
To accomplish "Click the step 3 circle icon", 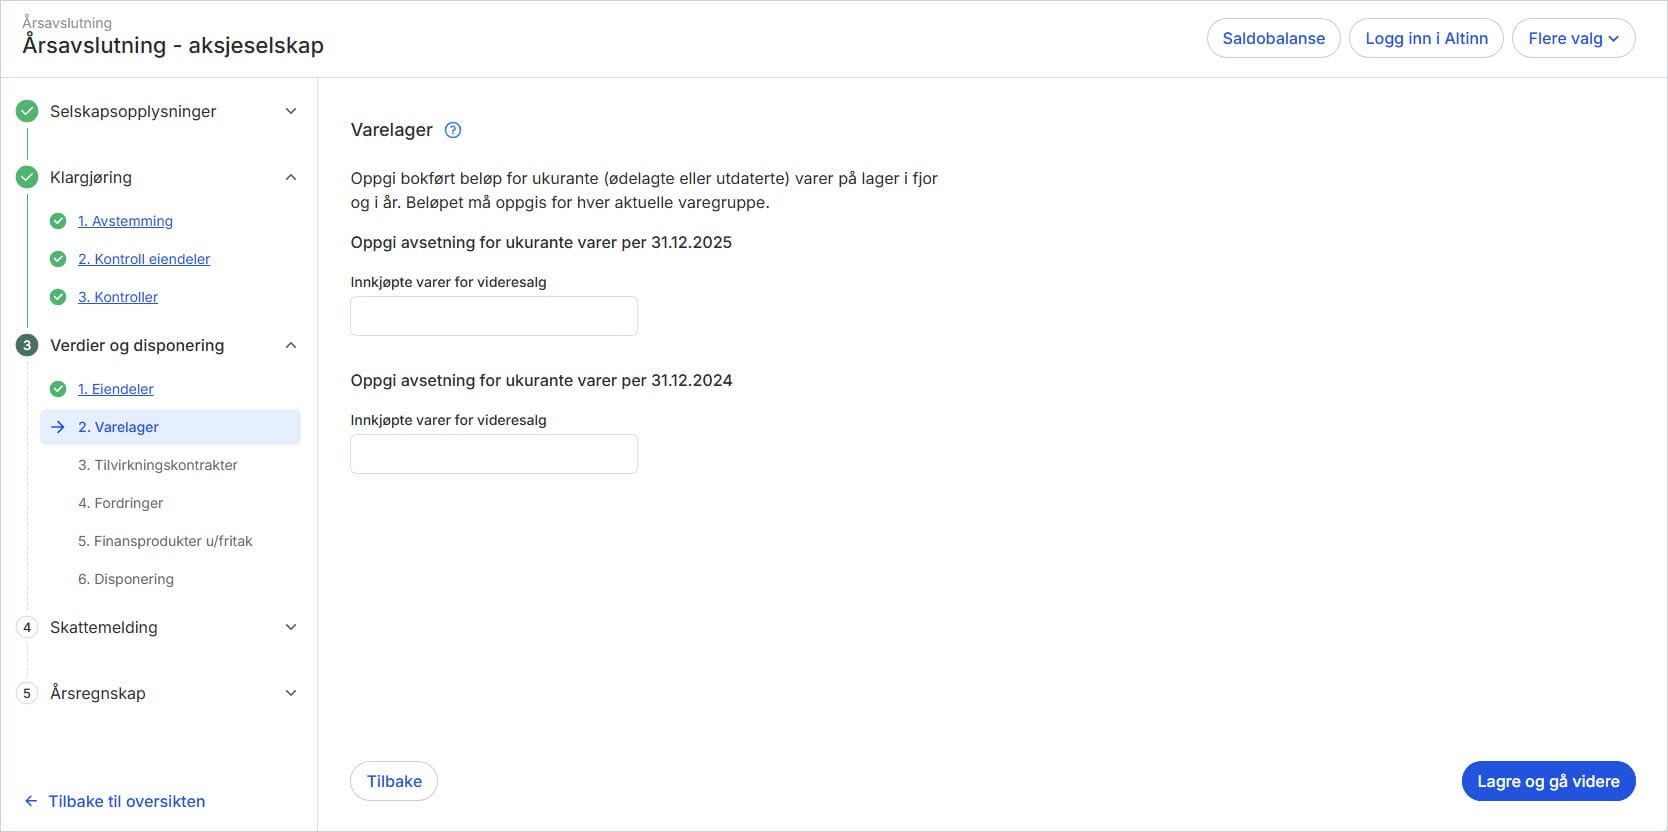I will tap(27, 345).
